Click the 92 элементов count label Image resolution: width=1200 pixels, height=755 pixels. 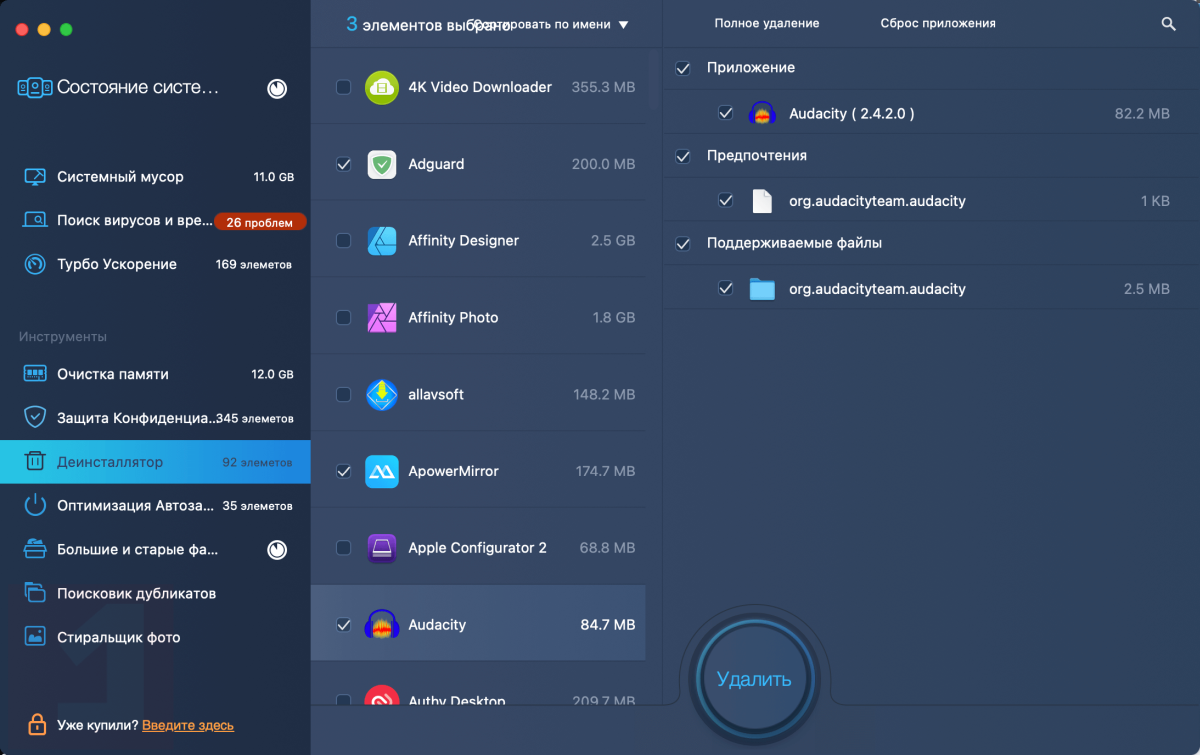tap(257, 463)
